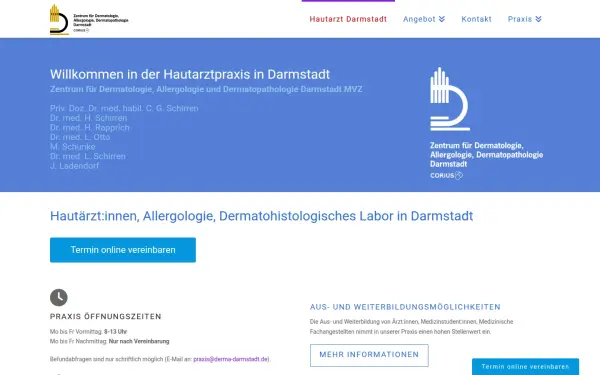Click the practice logo in the header
This screenshot has height=375, width=600.
coord(89,20)
